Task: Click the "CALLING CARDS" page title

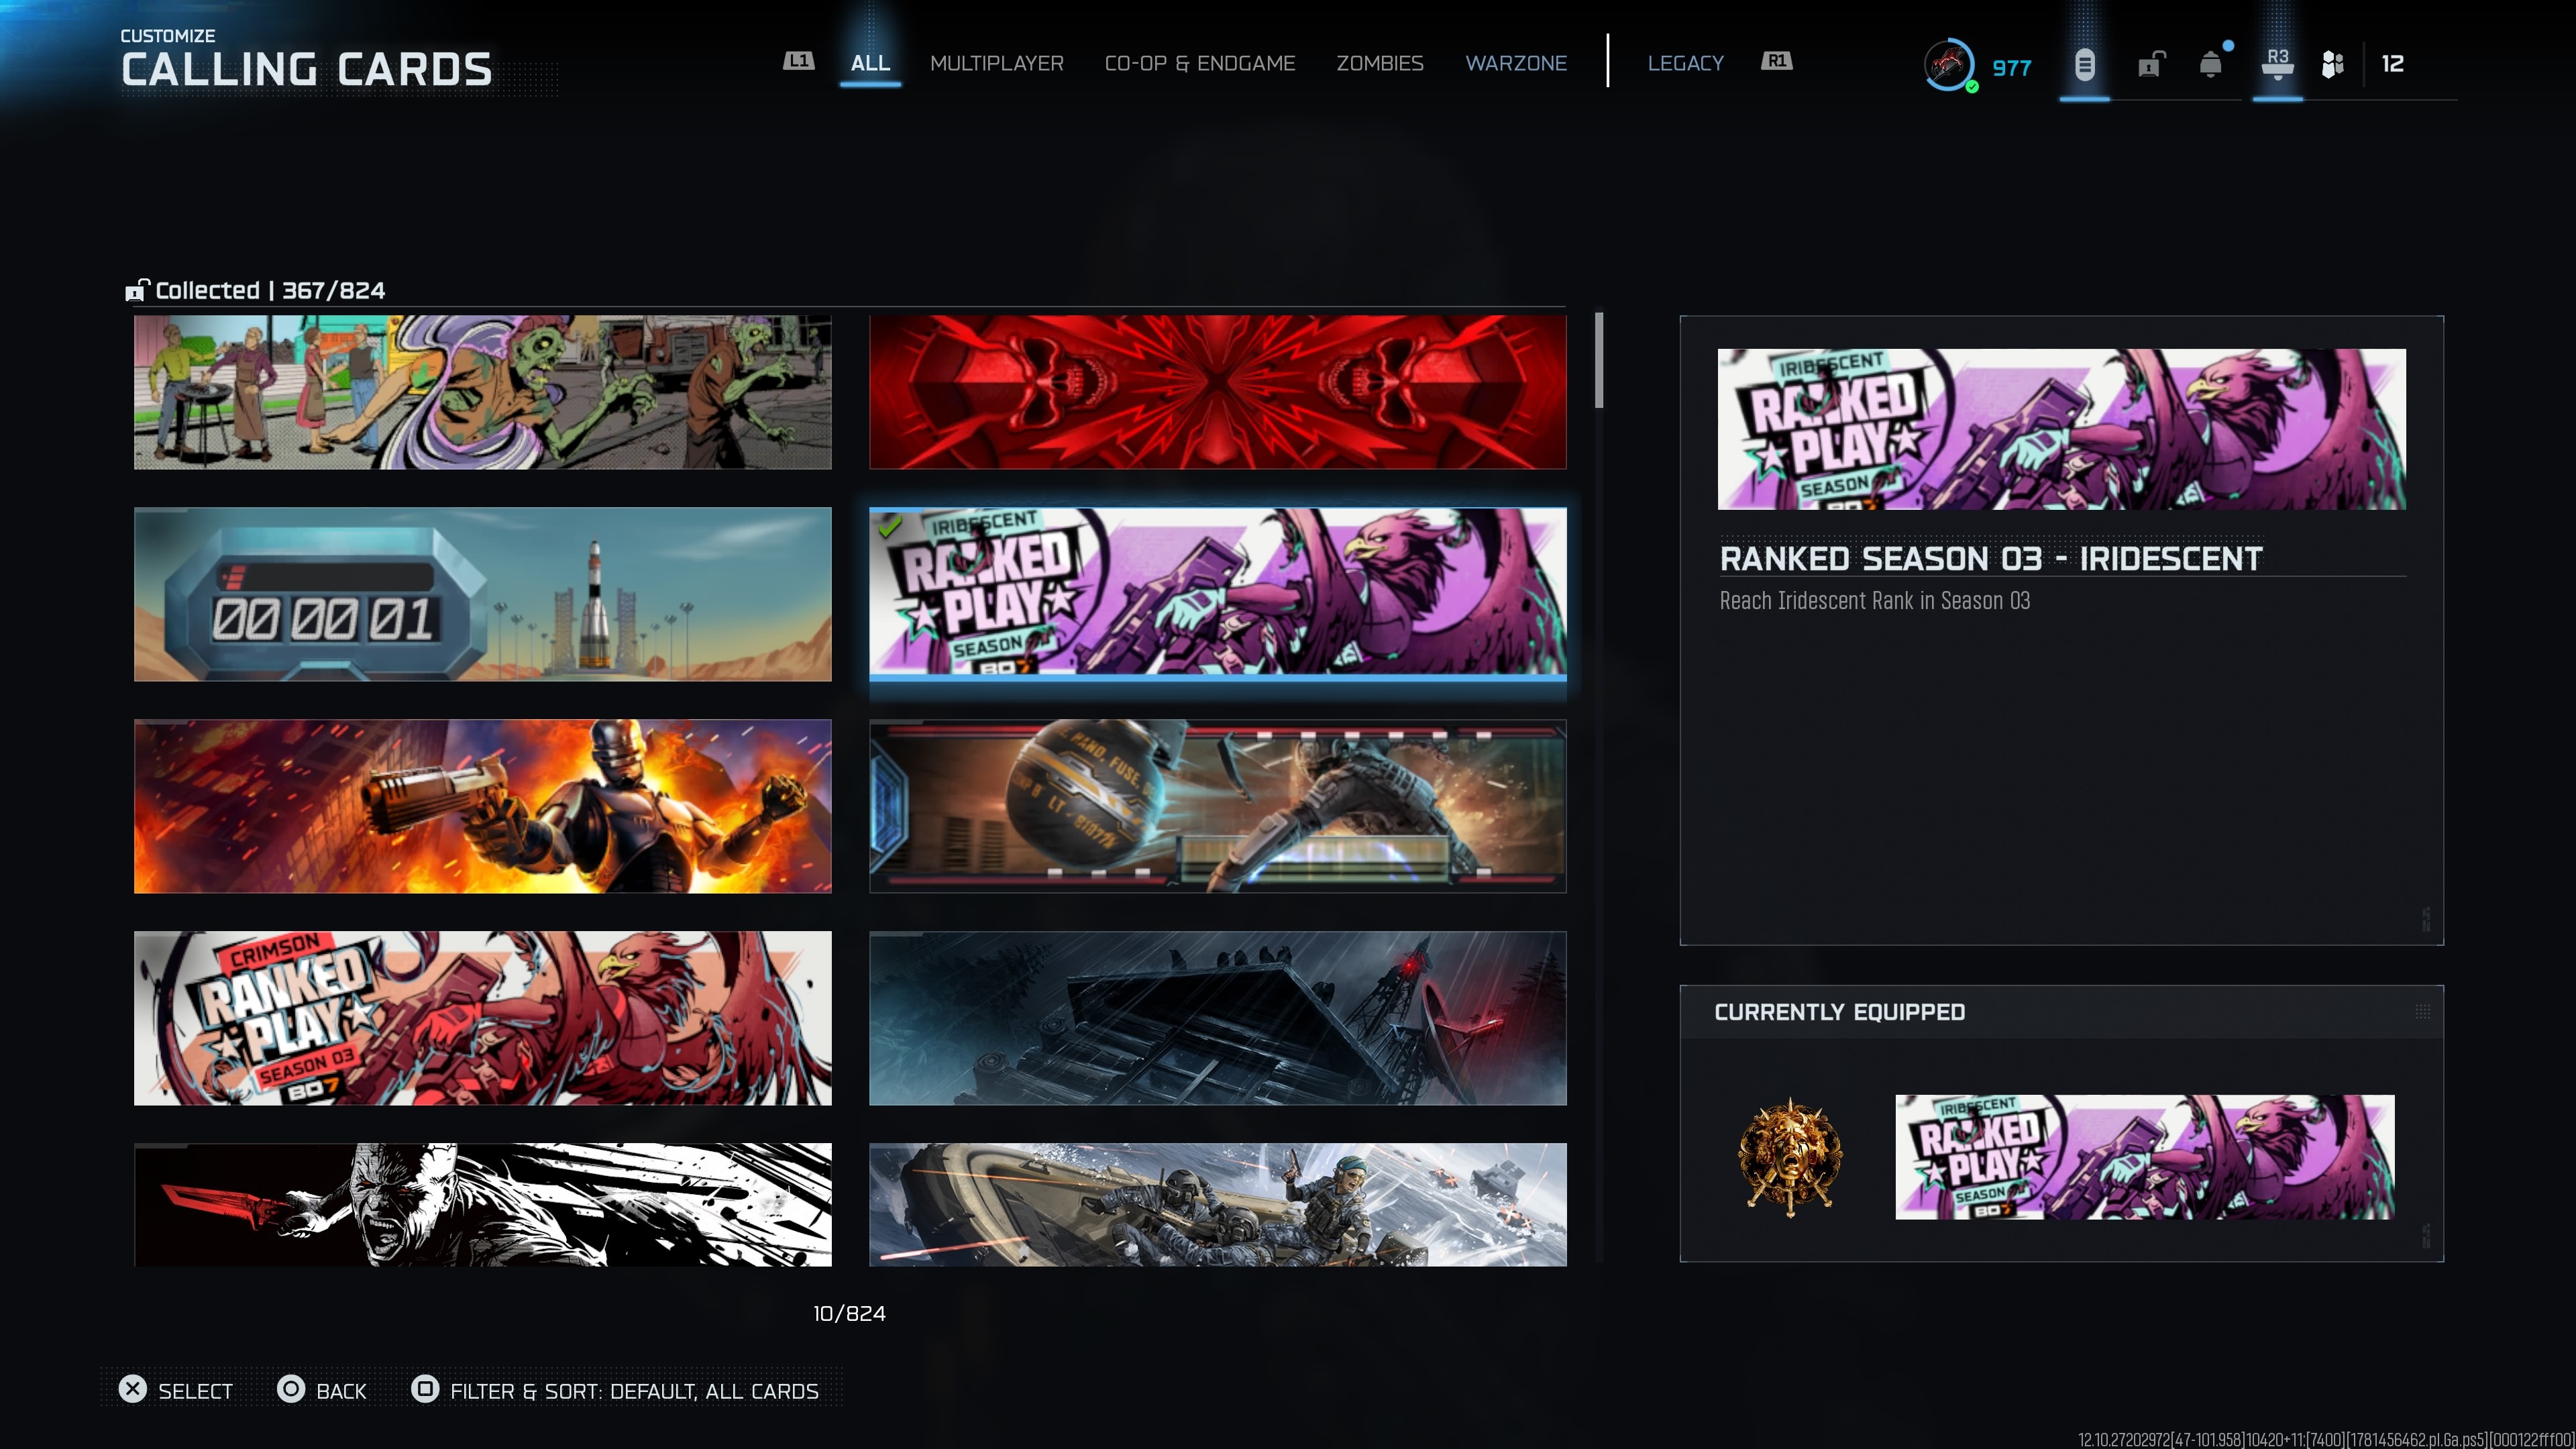Action: point(307,70)
